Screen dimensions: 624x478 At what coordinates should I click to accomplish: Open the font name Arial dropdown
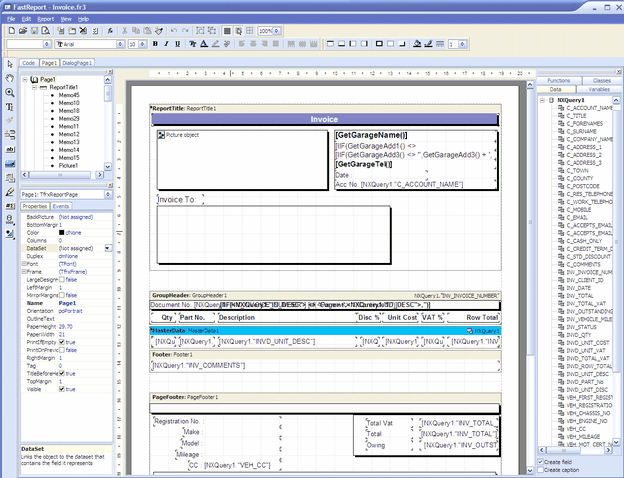pos(120,44)
